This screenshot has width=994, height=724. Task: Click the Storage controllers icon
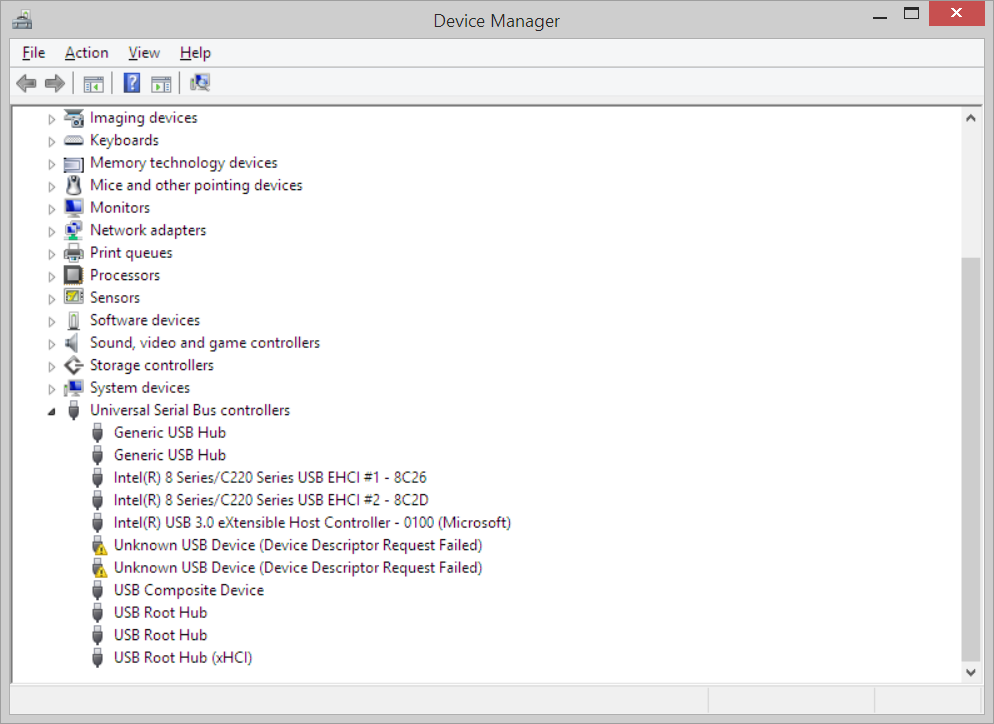(74, 365)
